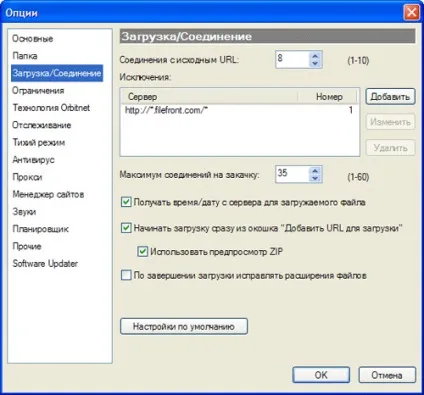Click the Добавить button
Image resolution: width=424 pixels, height=395 pixels.
click(390, 97)
